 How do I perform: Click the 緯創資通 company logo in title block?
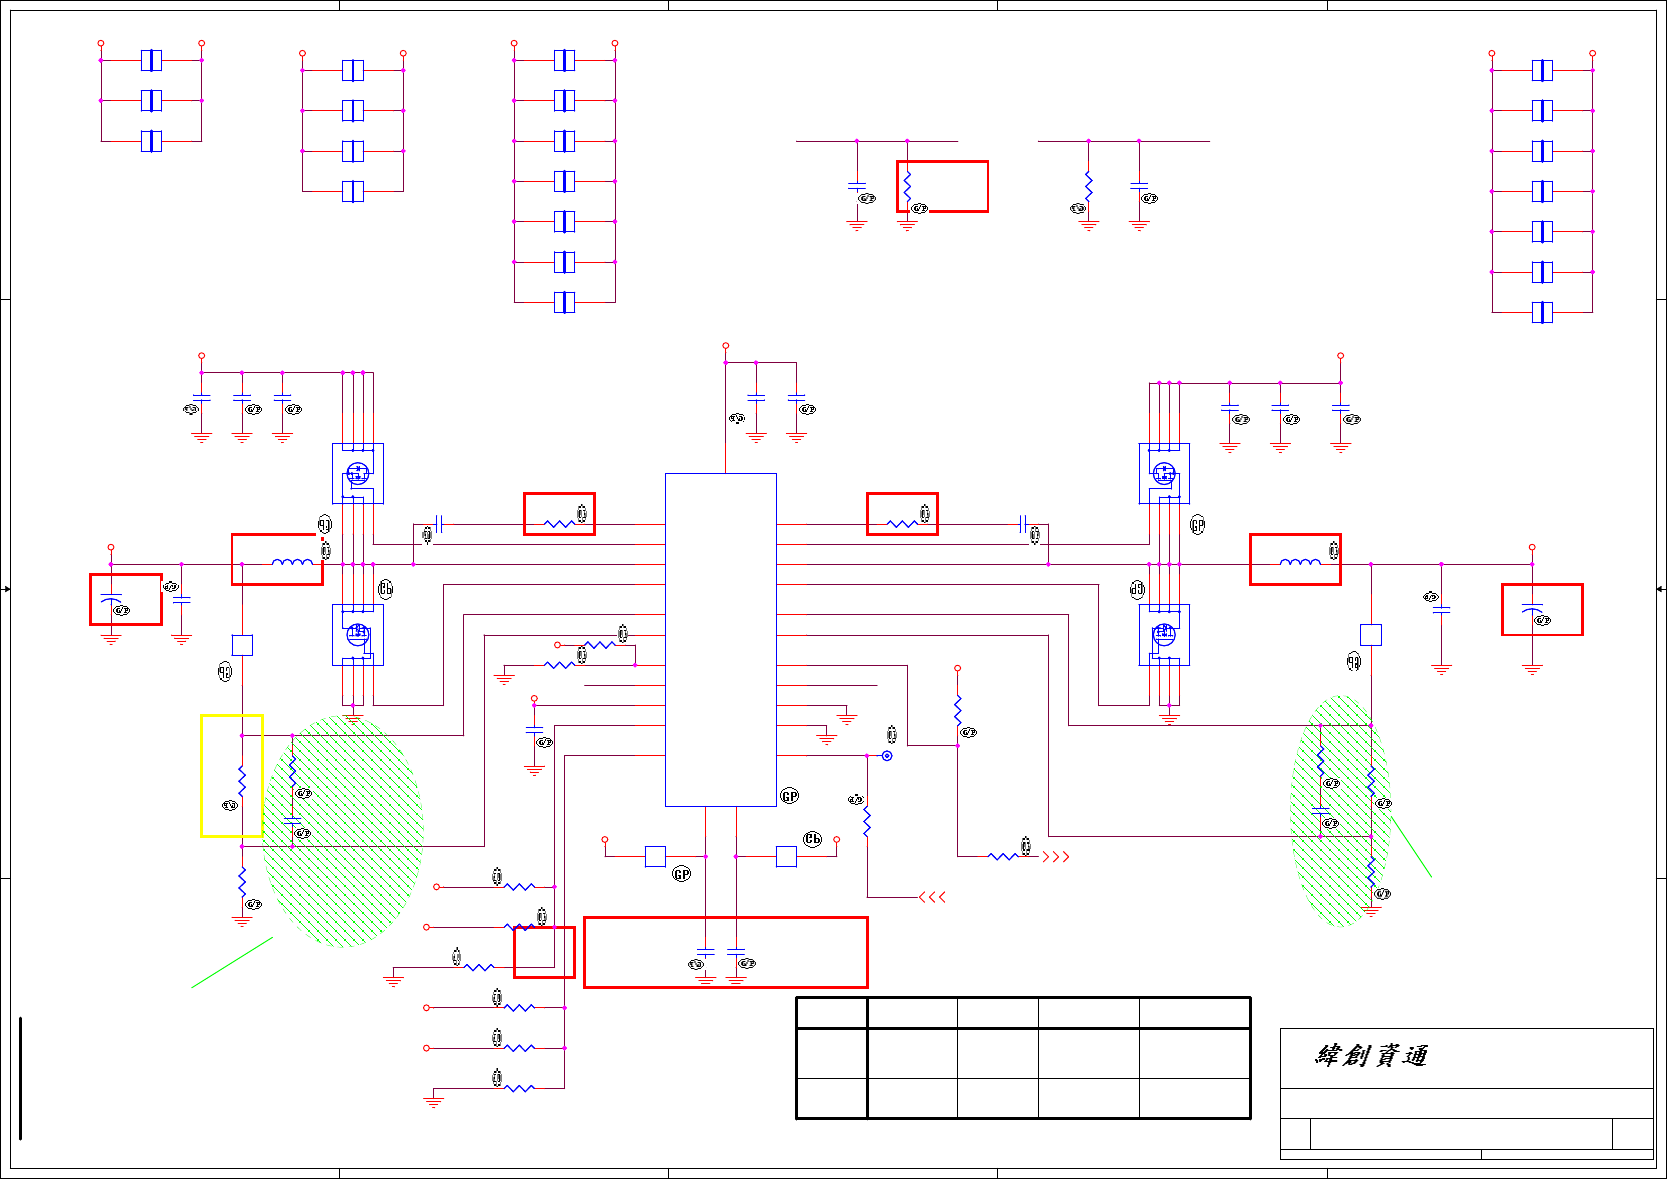pos(1372,1055)
